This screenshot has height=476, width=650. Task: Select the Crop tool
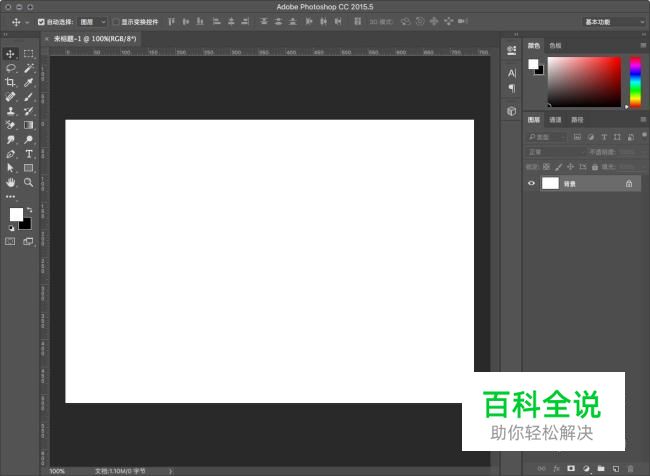pyautogui.click(x=11, y=83)
